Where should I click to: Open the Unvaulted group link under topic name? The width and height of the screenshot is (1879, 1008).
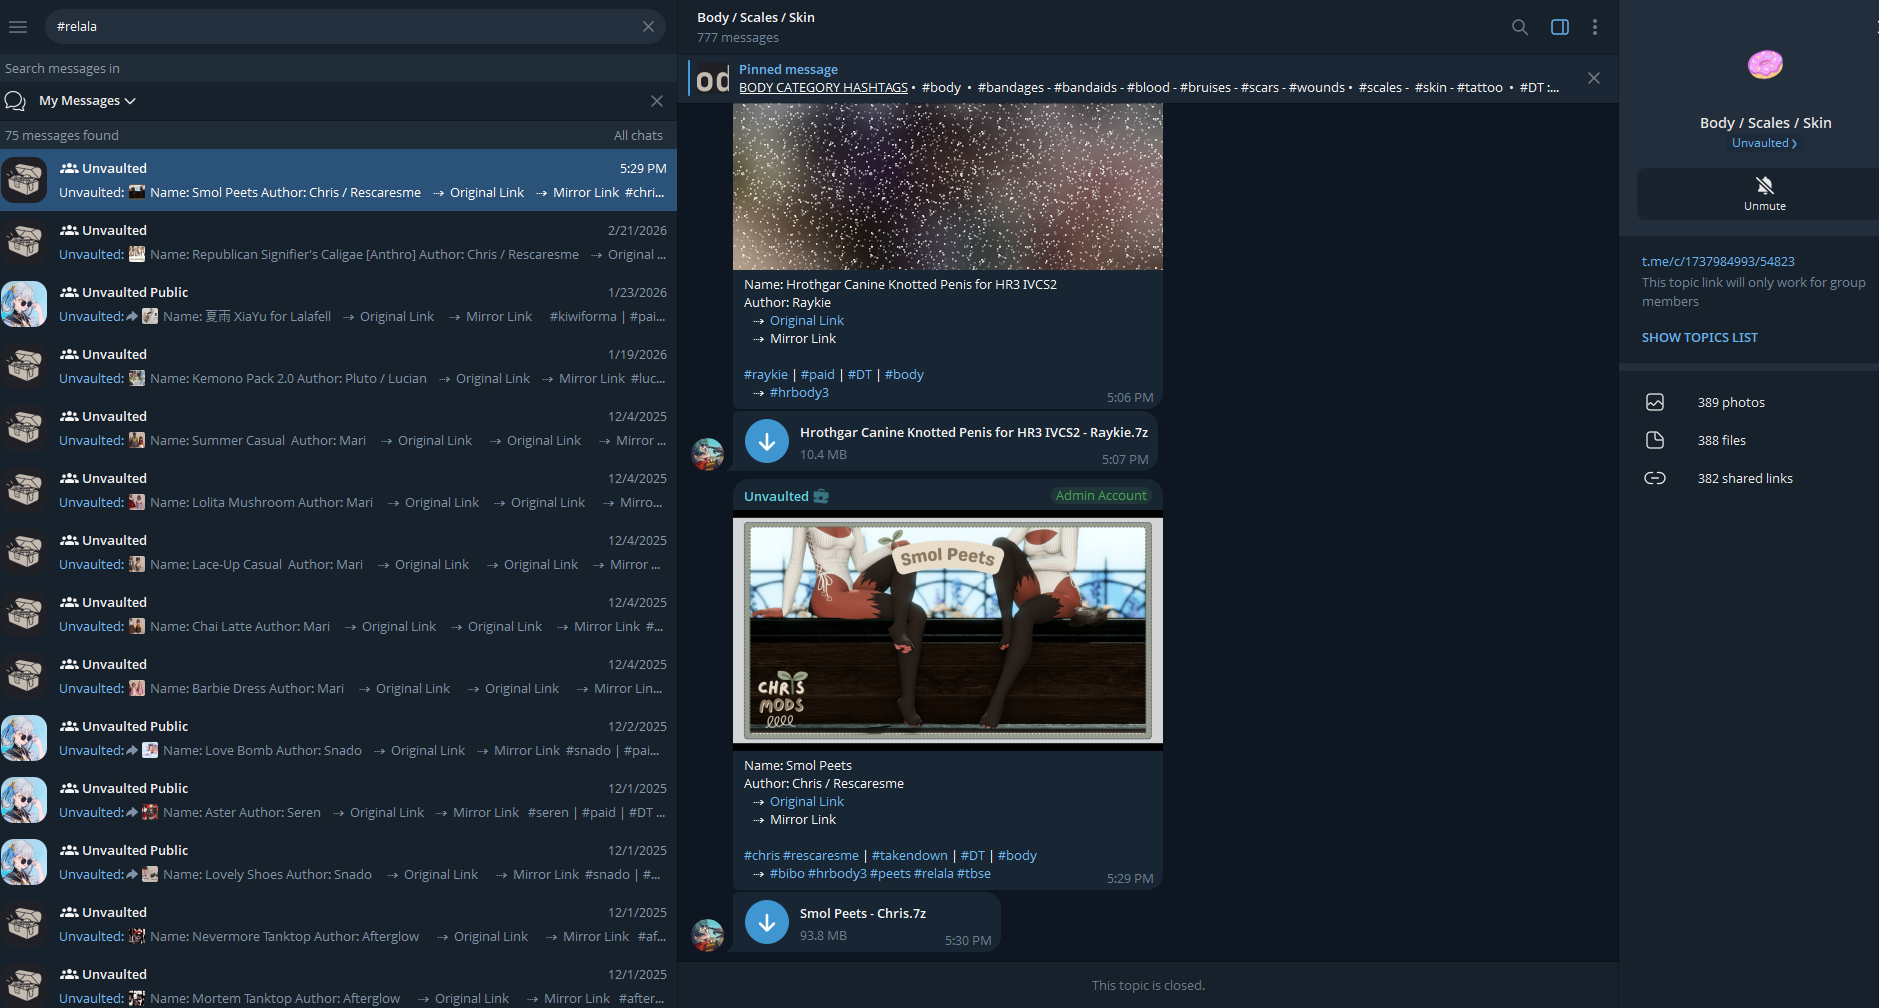point(1764,143)
